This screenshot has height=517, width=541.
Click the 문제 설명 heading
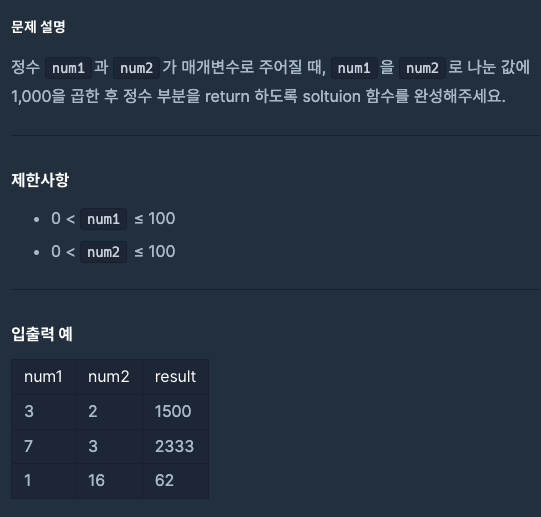point(38,27)
